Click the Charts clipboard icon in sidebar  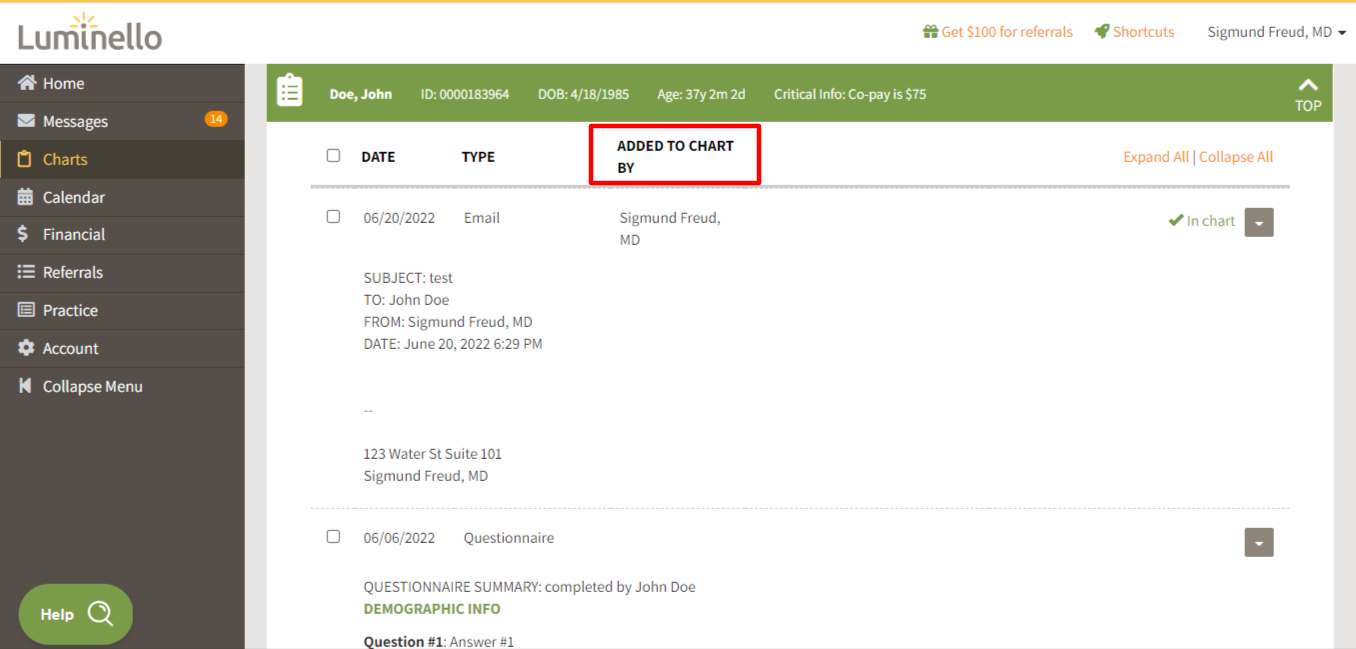26,159
